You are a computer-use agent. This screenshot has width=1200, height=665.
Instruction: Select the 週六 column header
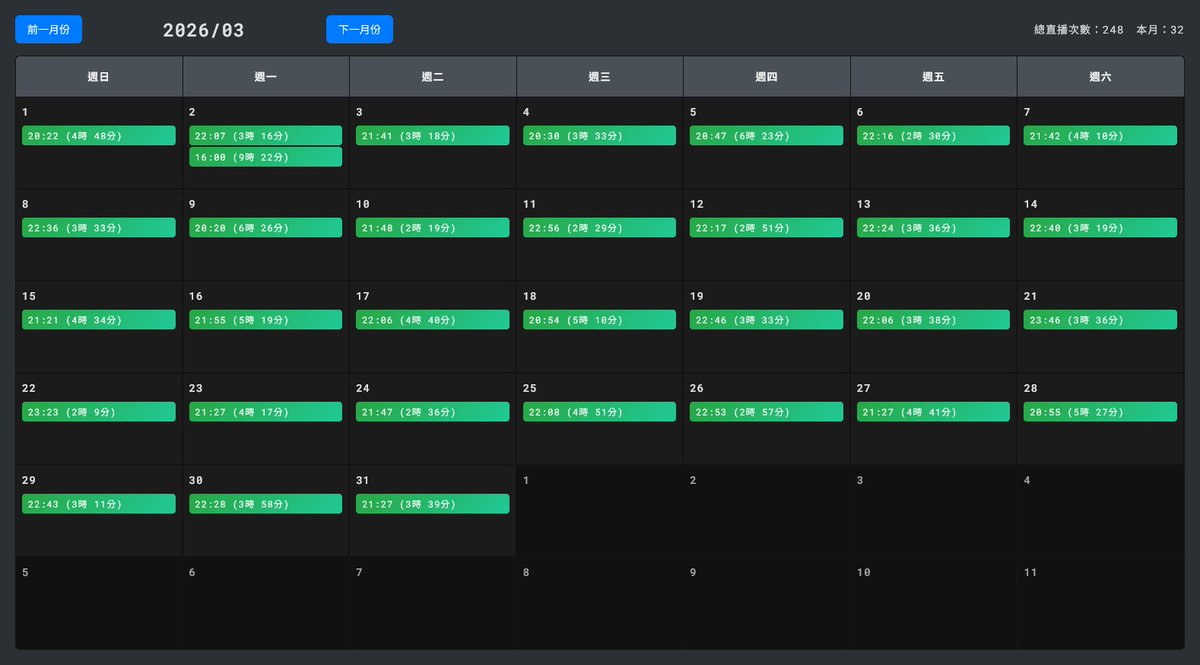tap(1101, 77)
